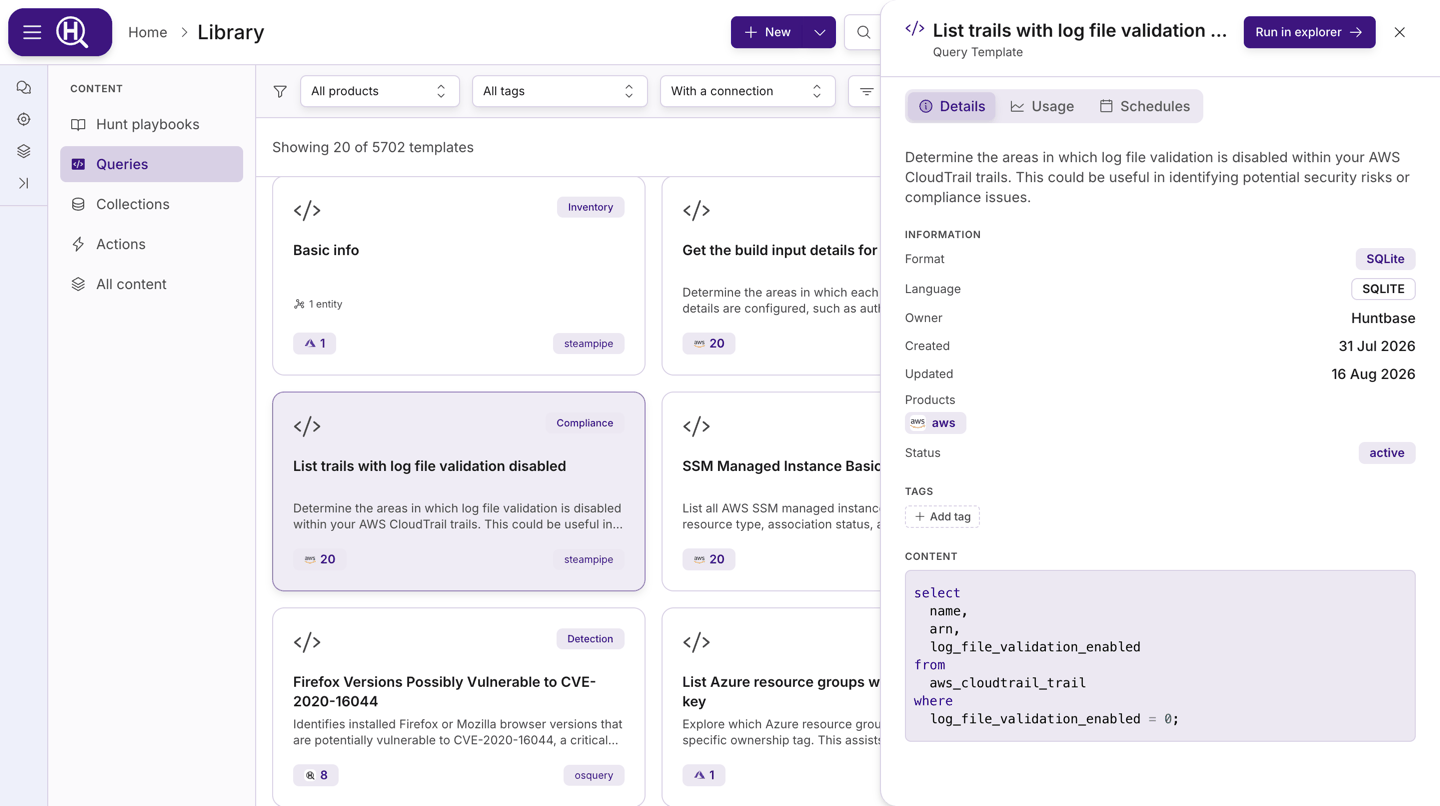Open Collections in the sidebar
Viewport: 1440px width, 806px height.
[151, 204]
